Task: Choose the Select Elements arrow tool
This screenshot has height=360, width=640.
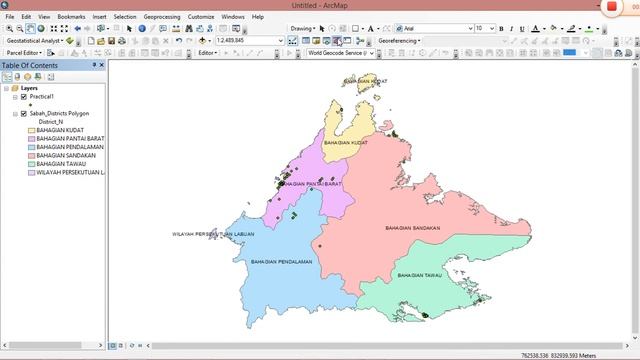Action: click(x=129, y=29)
